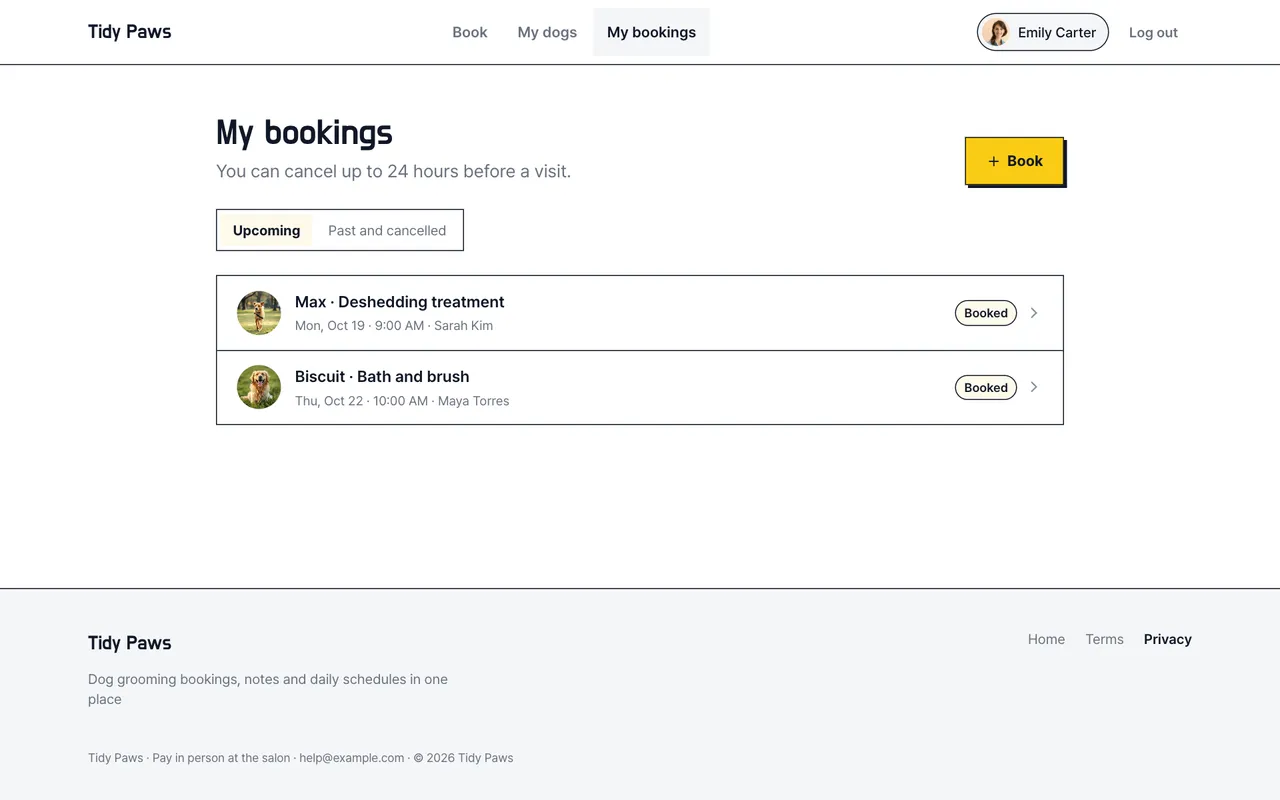Open the Privacy footer link
This screenshot has width=1280, height=800.
1168,639
